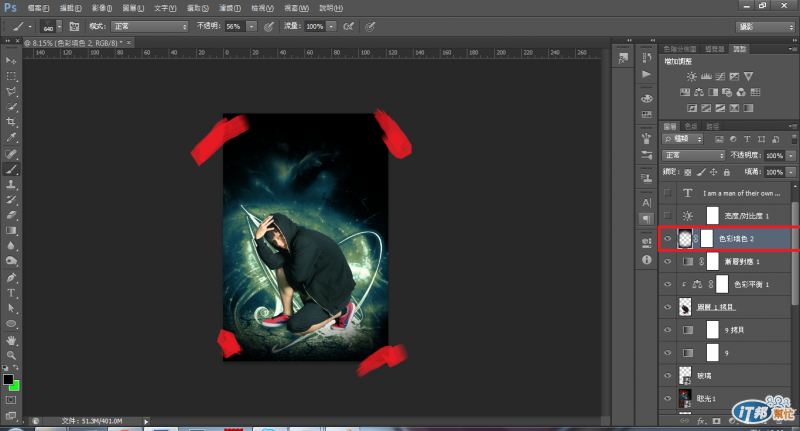
Task: Show the 亮度/對比度 1 layer
Action: pos(667,215)
